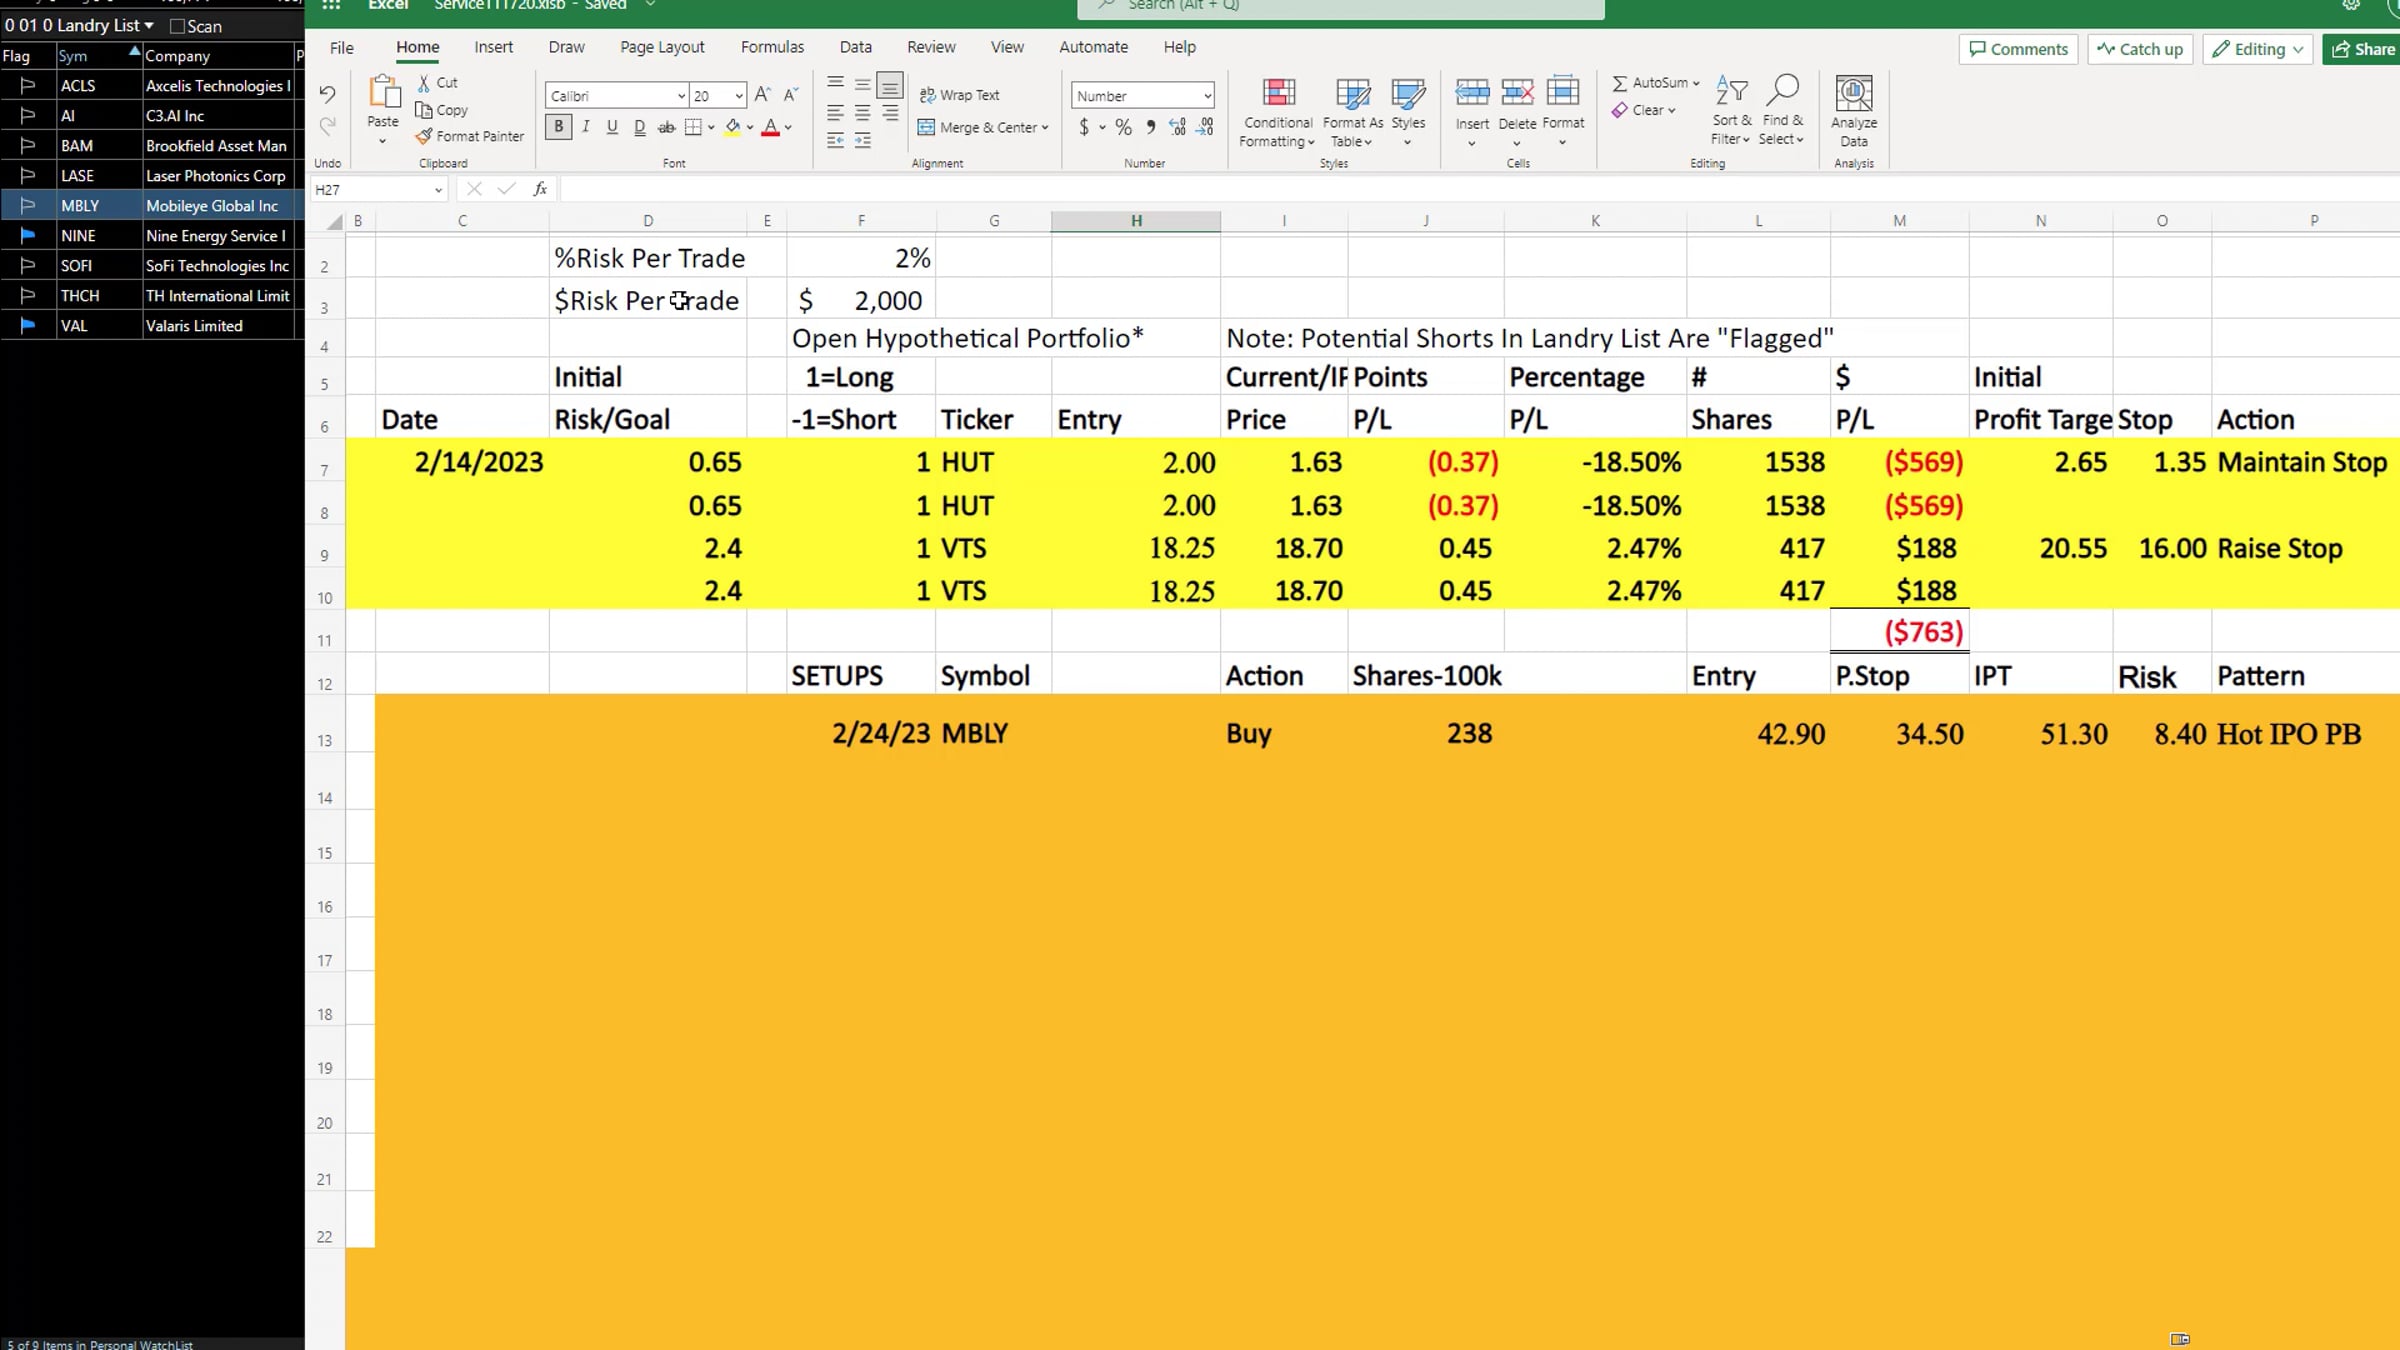This screenshot has width=2400, height=1350.
Task: Toggle Underline formatting
Action: (x=612, y=127)
